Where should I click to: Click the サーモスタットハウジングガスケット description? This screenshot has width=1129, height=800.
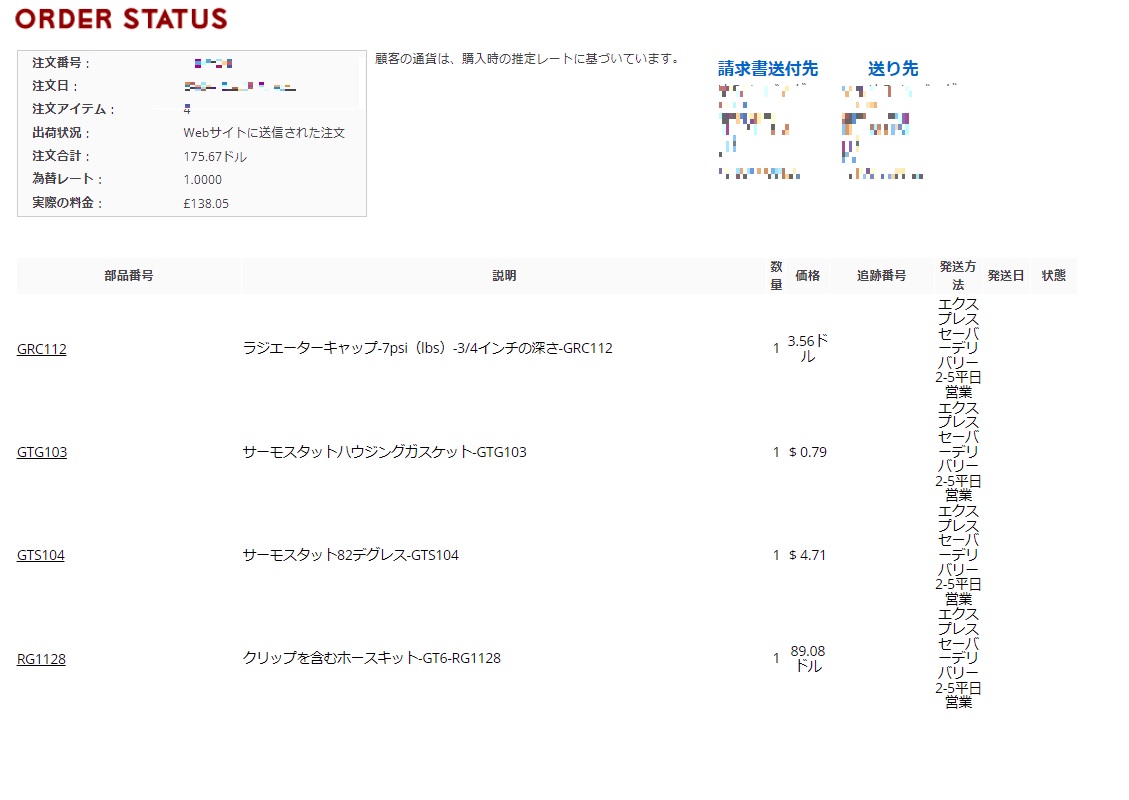(384, 452)
